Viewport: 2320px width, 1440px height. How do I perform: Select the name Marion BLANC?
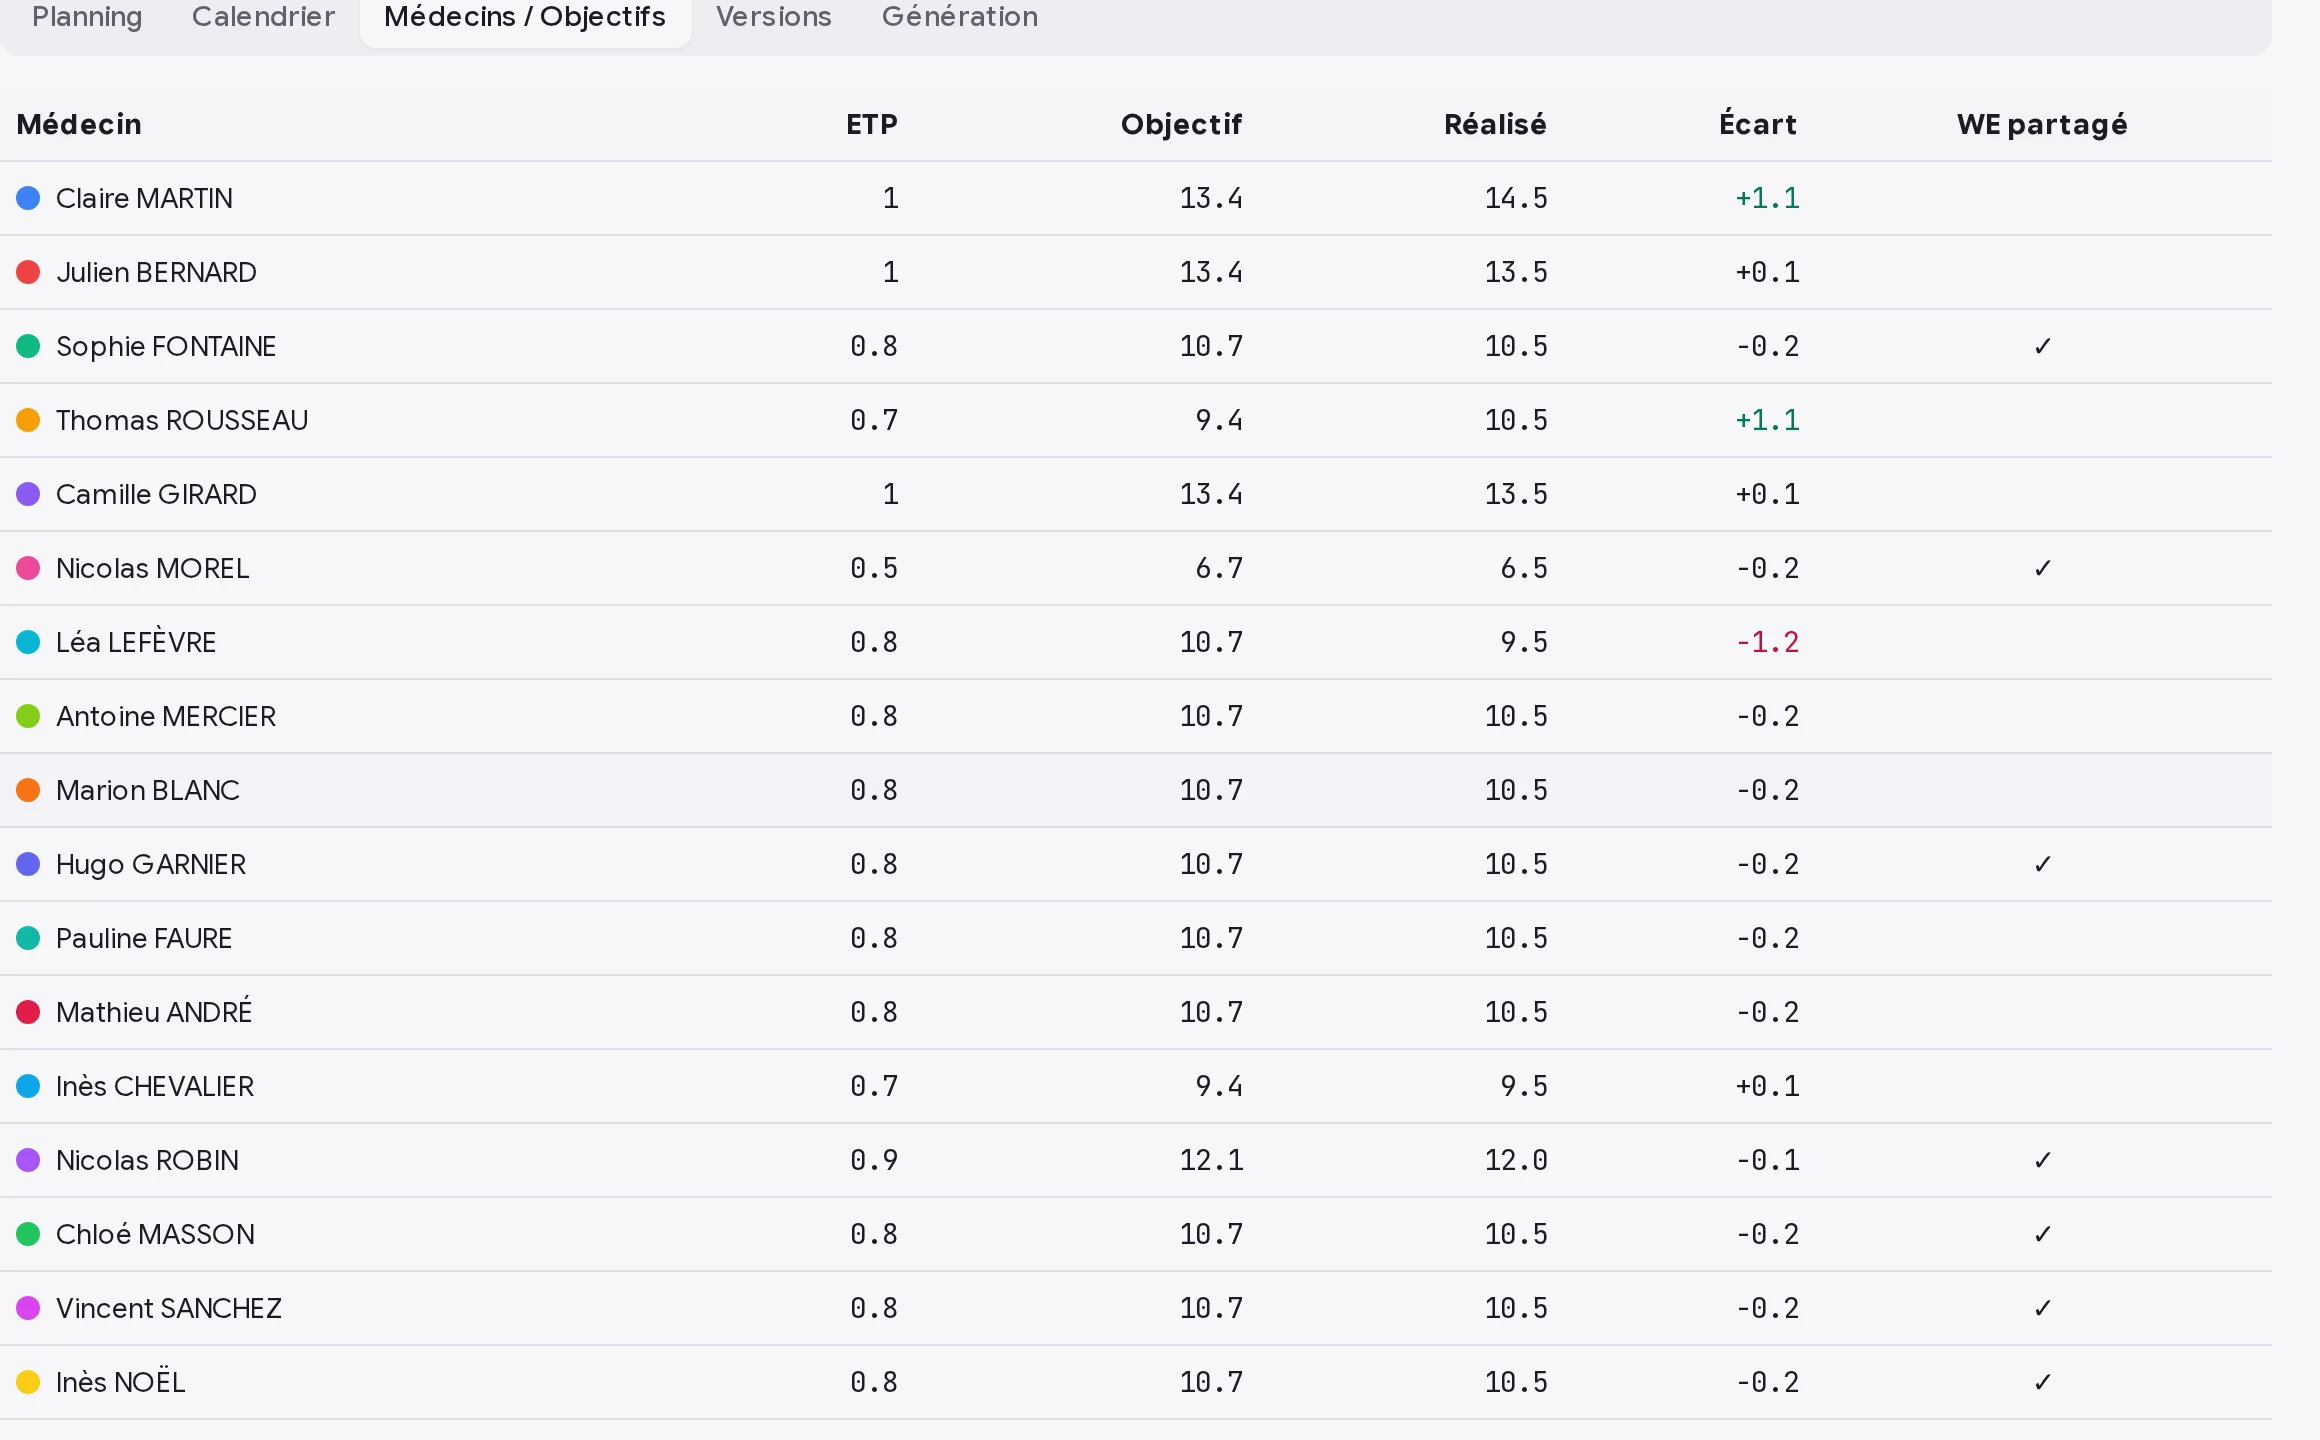pyautogui.click(x=148, y=790)
